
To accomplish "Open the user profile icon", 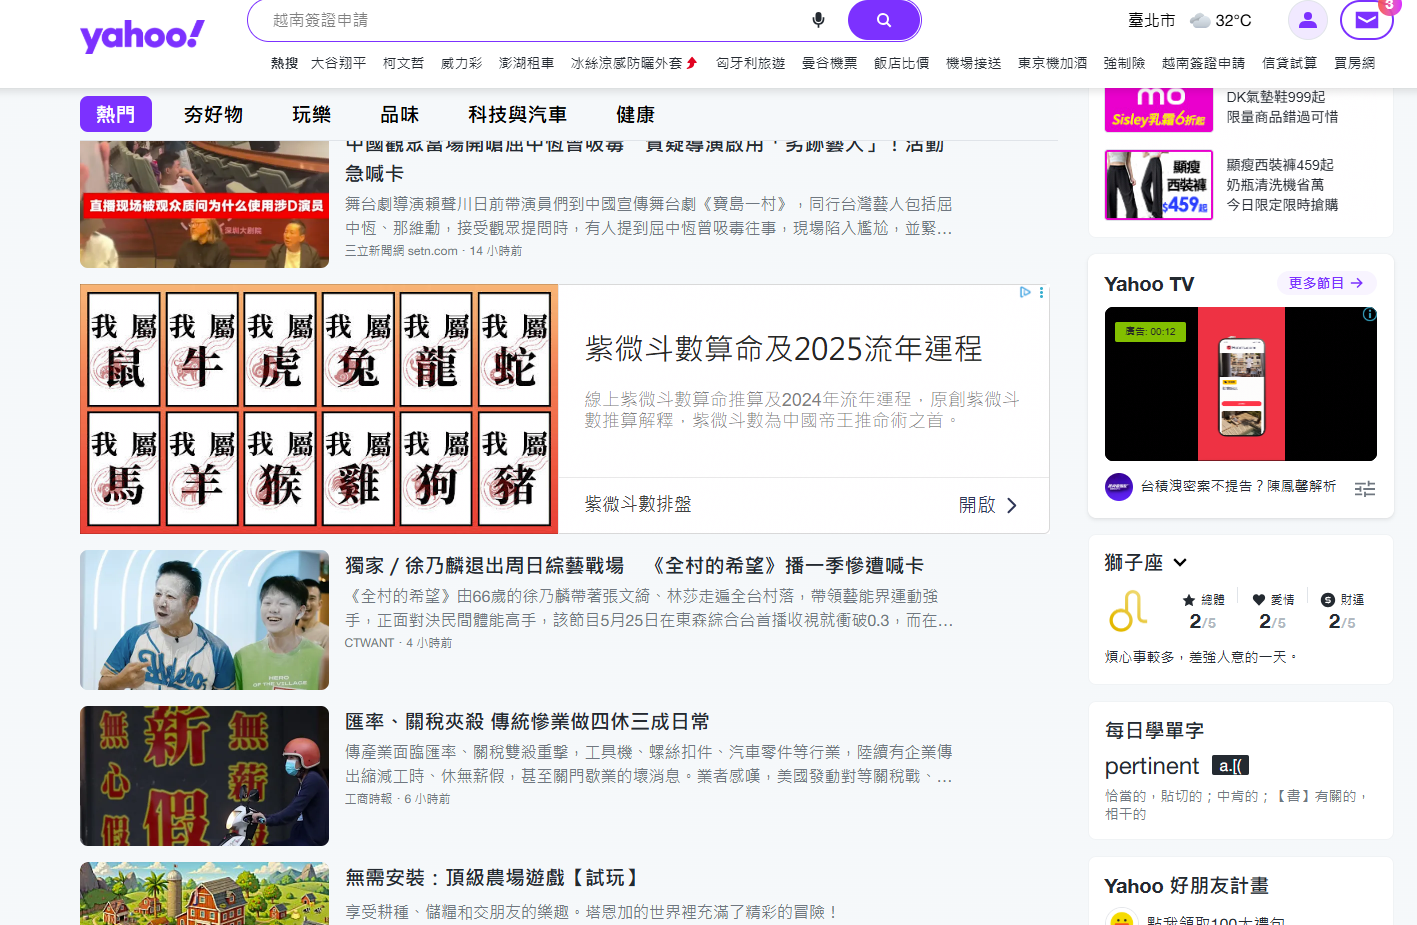I will click(x=1307, y=20).
